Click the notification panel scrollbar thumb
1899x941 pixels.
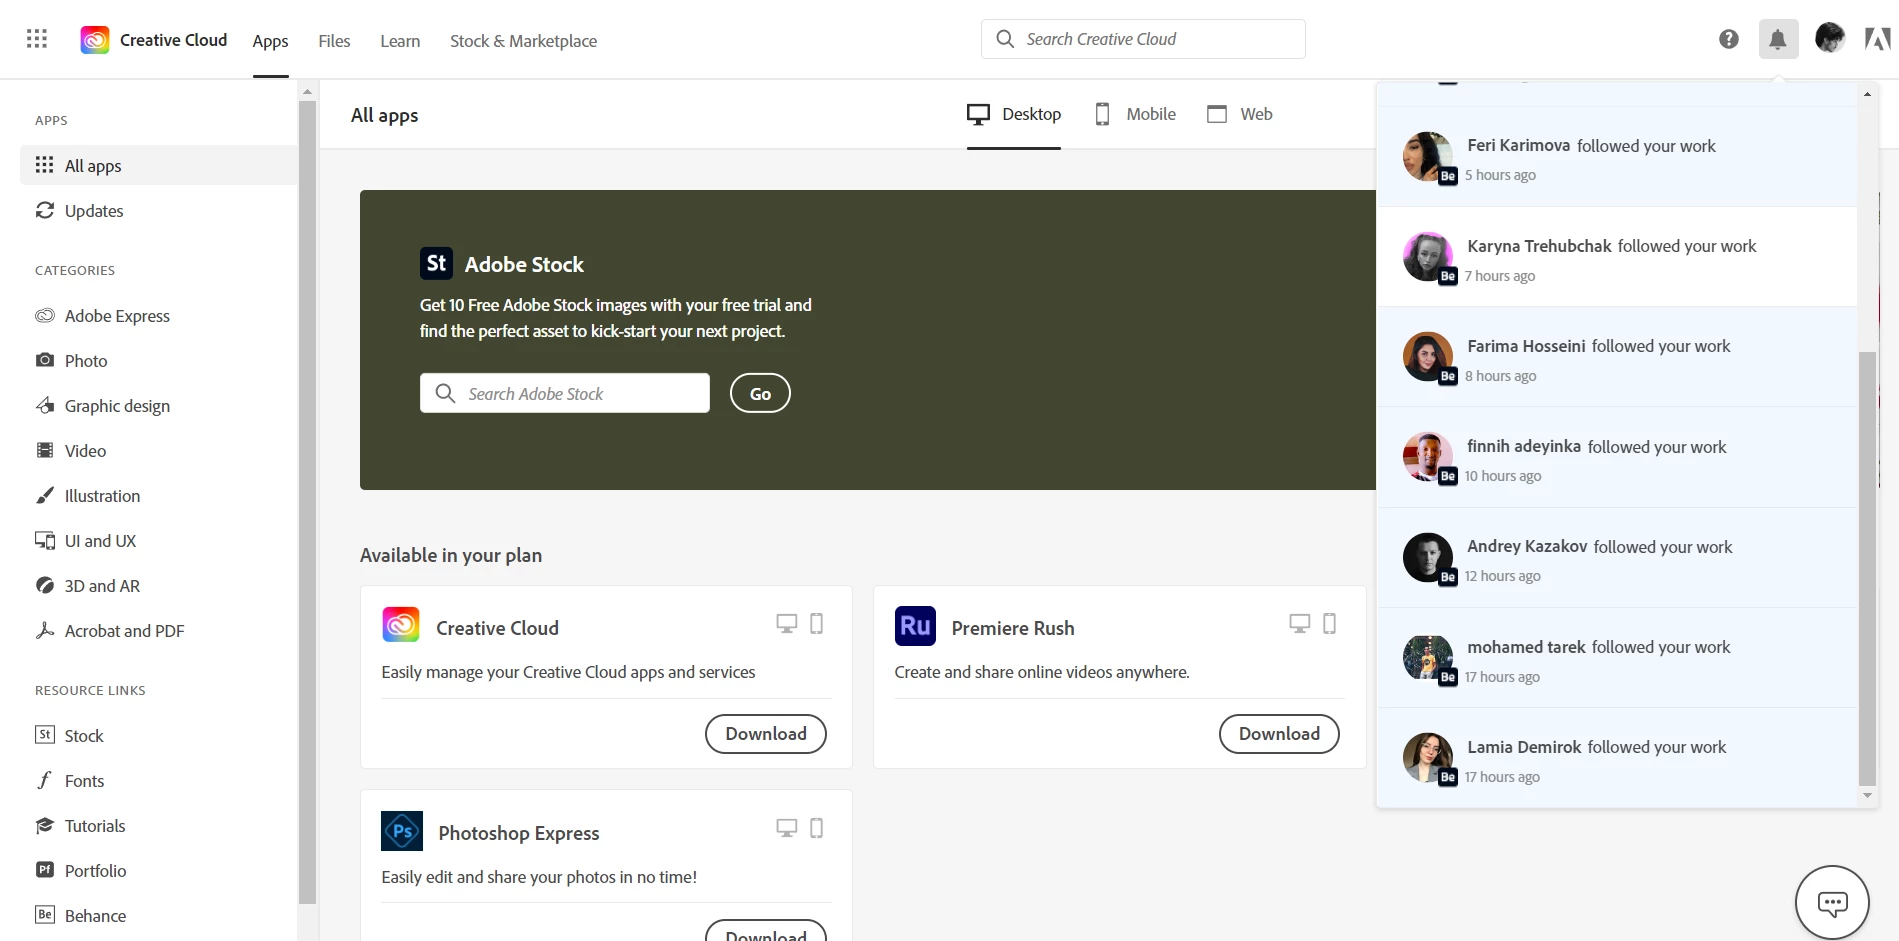click(x=1867, y=568)
